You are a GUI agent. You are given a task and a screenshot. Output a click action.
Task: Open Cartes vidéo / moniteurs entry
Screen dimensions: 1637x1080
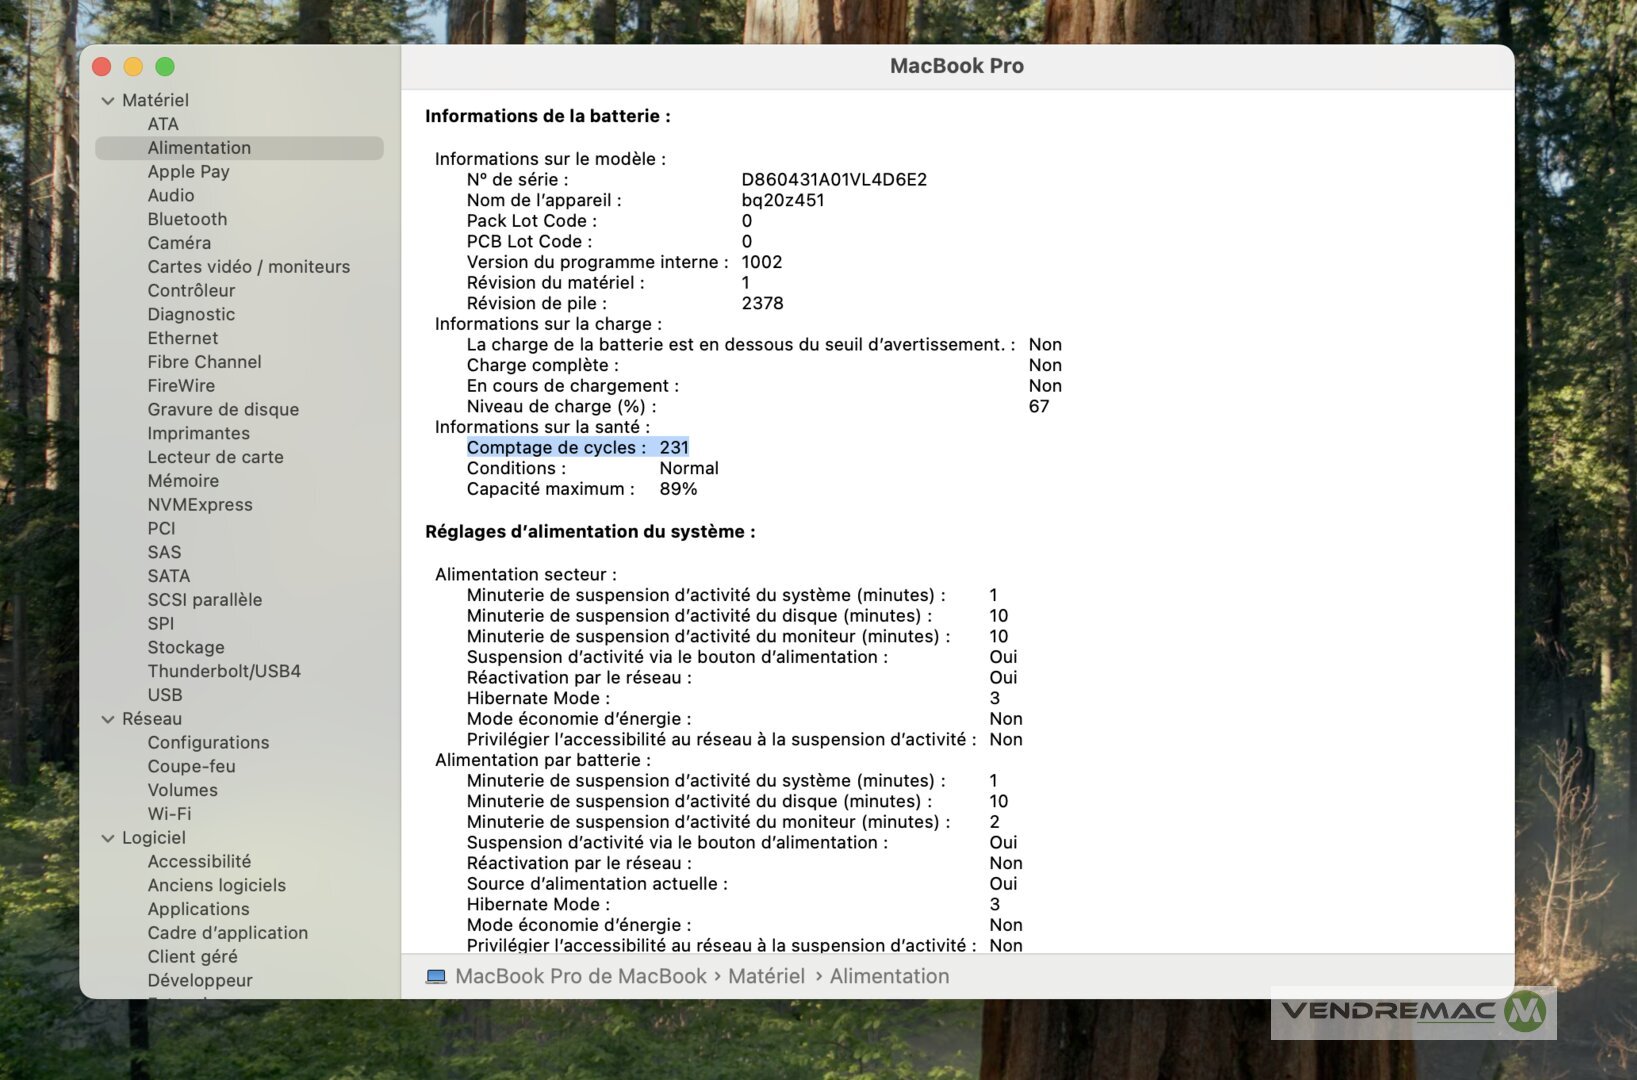point(248,267)
